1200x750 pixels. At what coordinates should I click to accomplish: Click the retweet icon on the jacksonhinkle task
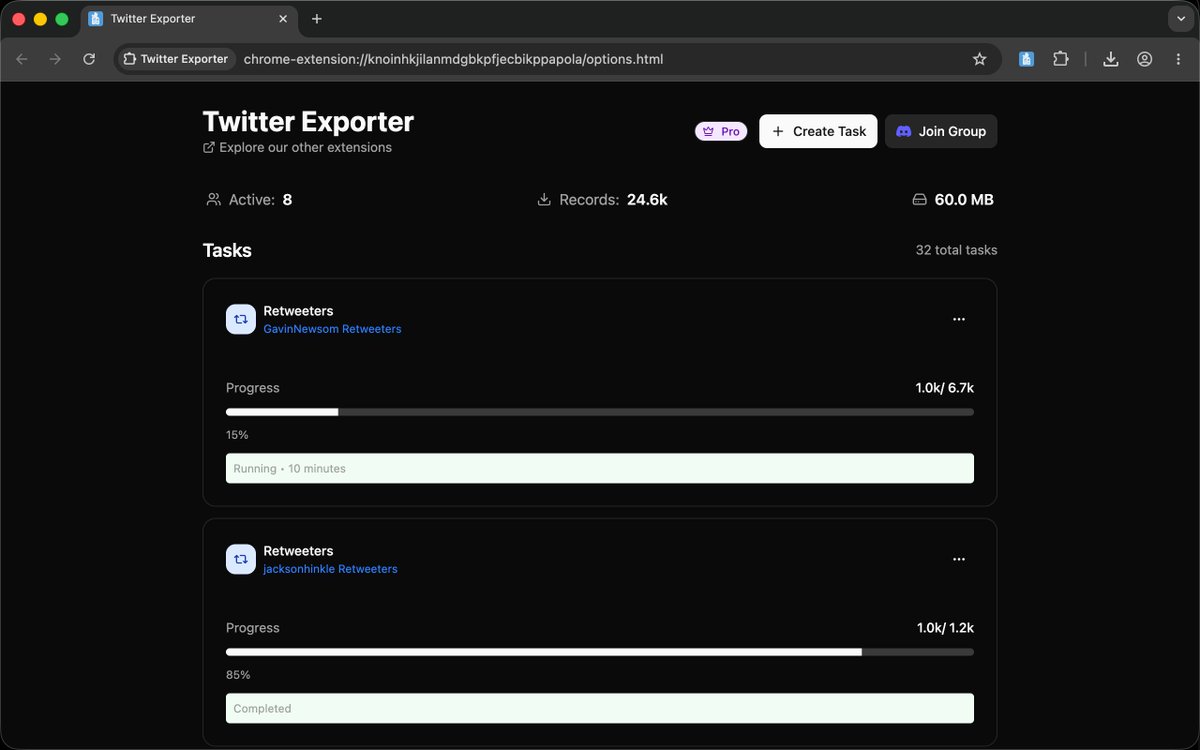[241, 559]
